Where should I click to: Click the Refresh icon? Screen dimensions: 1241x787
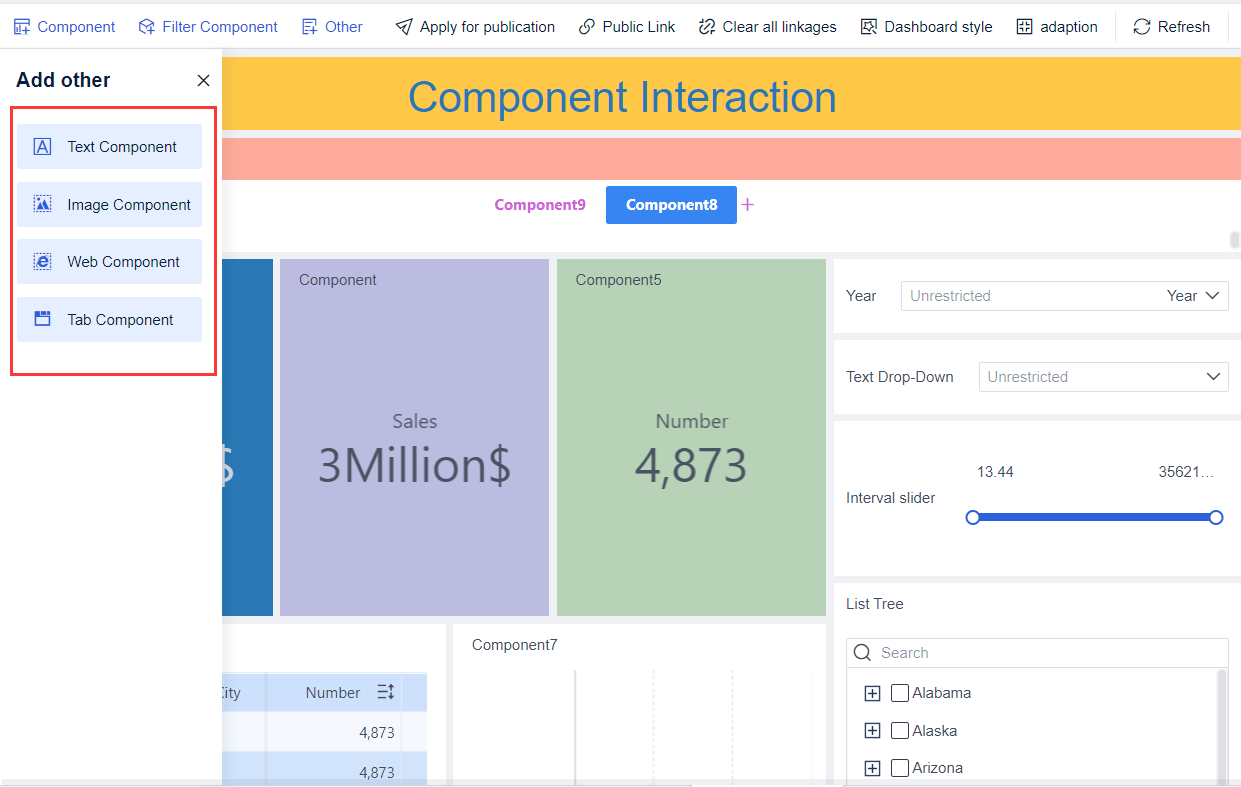click(x=1141, y=26)
